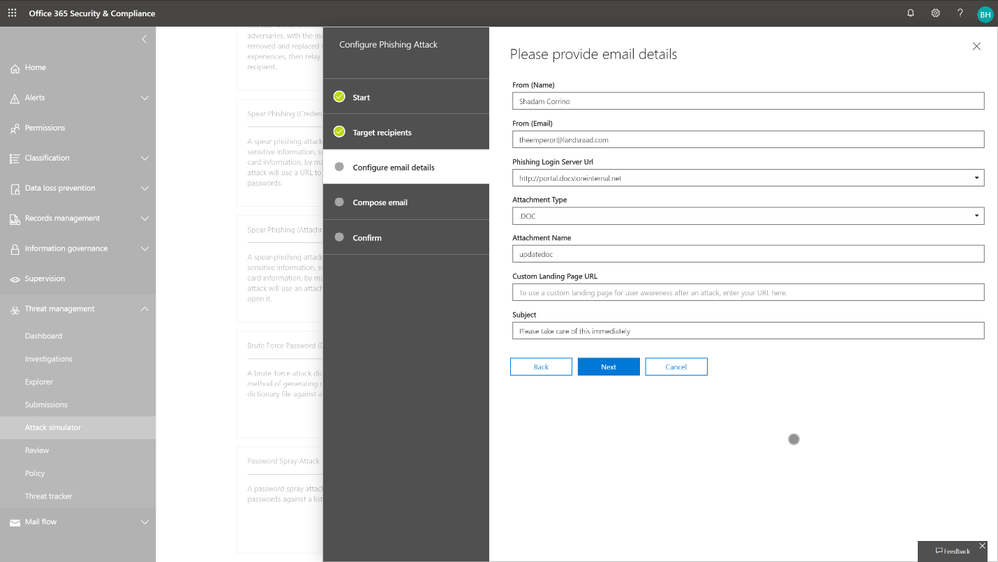Open Supervision in the sidebar

pos(45,279)
